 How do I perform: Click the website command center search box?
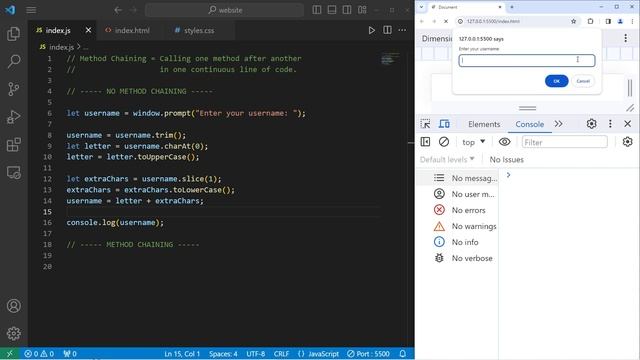(x=224, y=10)
